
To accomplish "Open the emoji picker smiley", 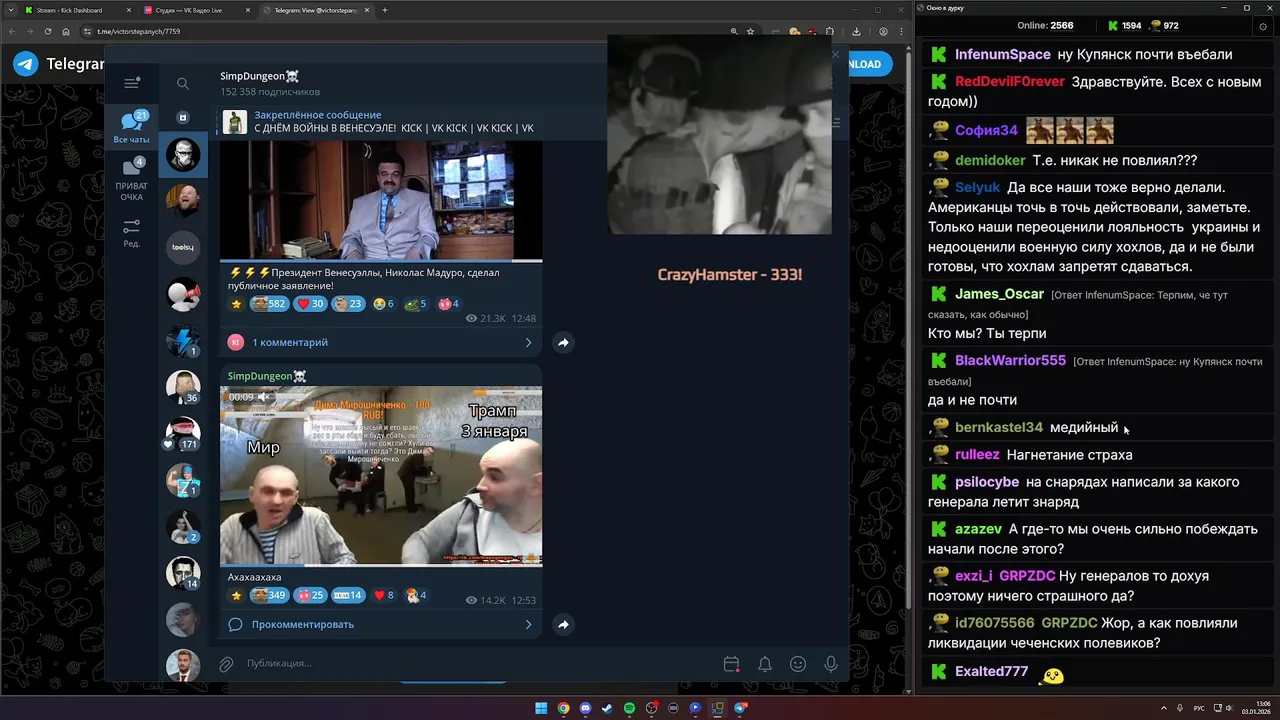I will 798,664.
